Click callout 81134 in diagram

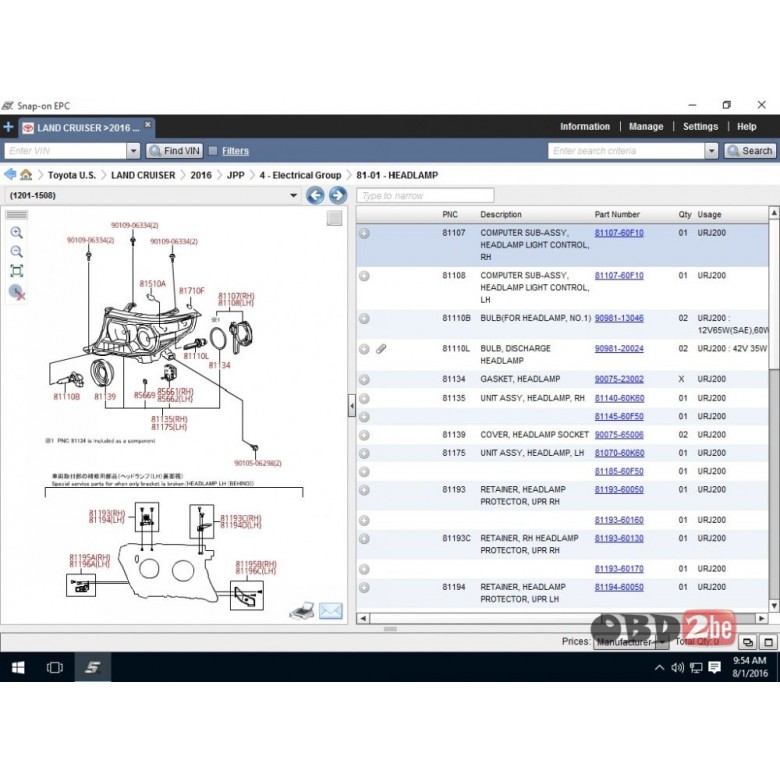[x=219, y=365]
